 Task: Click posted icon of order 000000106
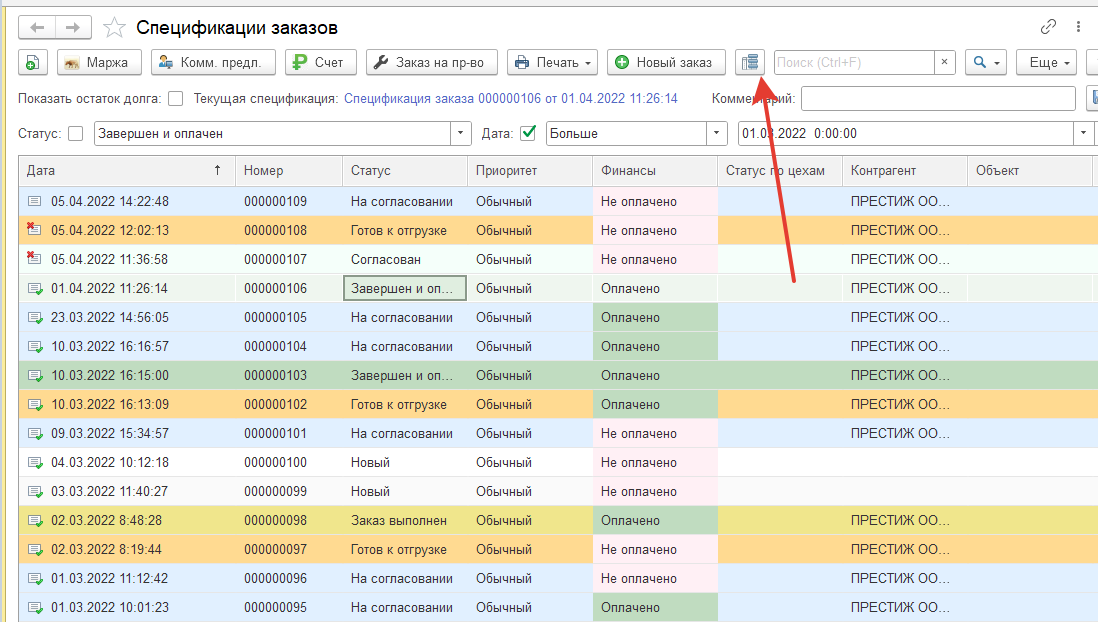pos(35,289)
